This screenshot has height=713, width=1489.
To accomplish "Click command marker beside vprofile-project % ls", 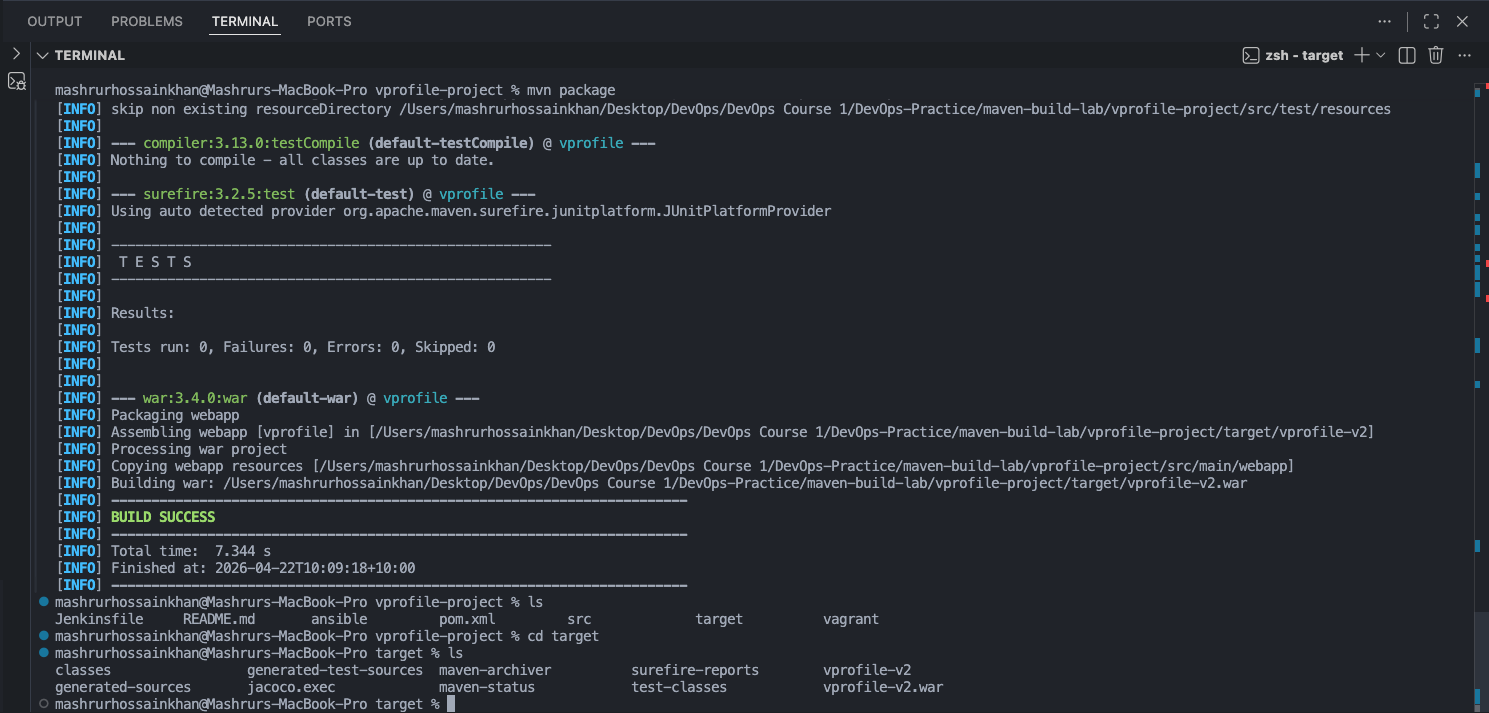I will [x=43, y=602].
